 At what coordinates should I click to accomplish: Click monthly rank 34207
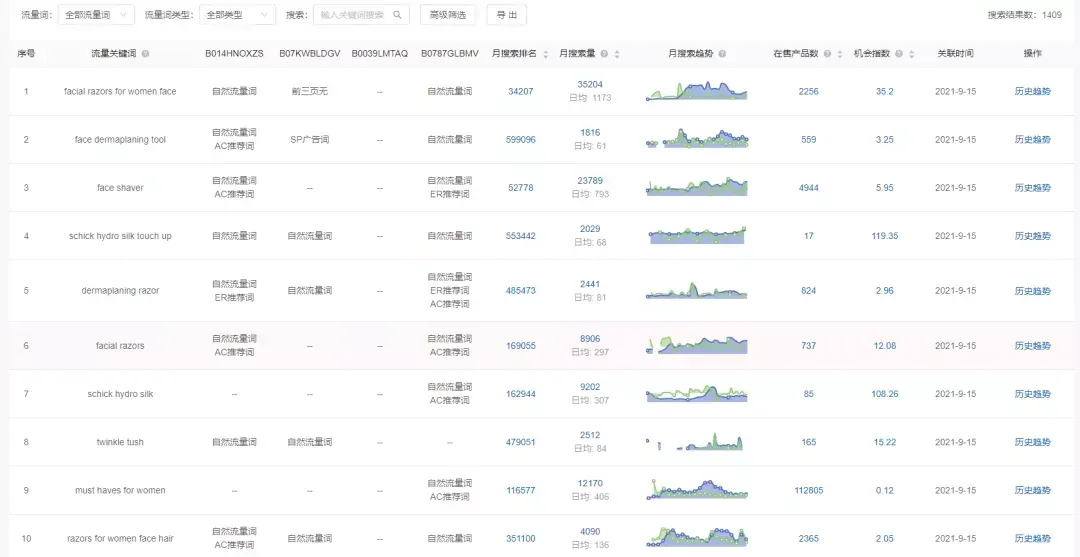521,91
